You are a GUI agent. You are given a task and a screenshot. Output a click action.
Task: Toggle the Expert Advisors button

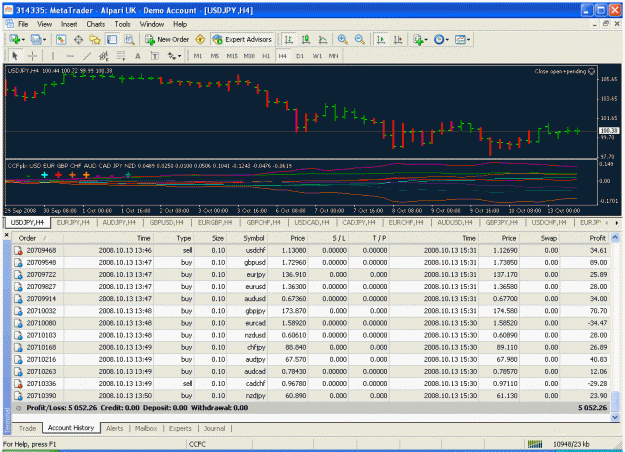click(x=242, y=39)
